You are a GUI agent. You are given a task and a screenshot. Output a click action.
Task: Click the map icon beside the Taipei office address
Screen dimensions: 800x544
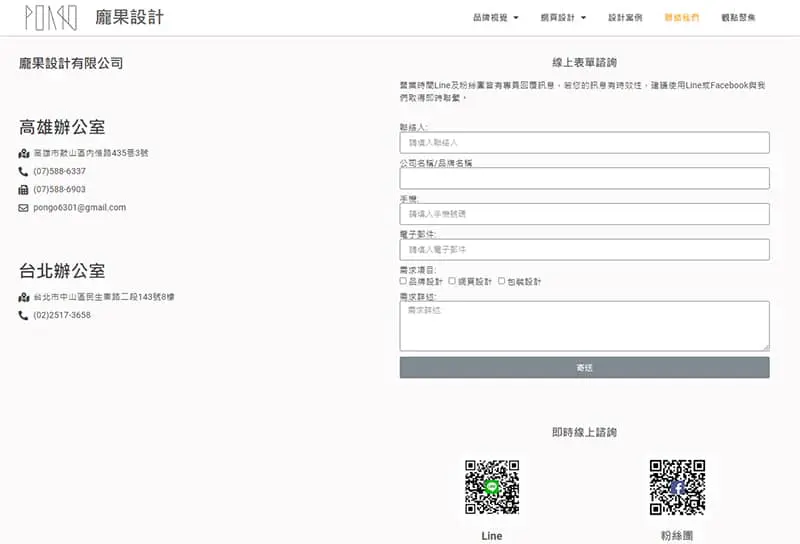pyautogui.click(x=24, y=298)
